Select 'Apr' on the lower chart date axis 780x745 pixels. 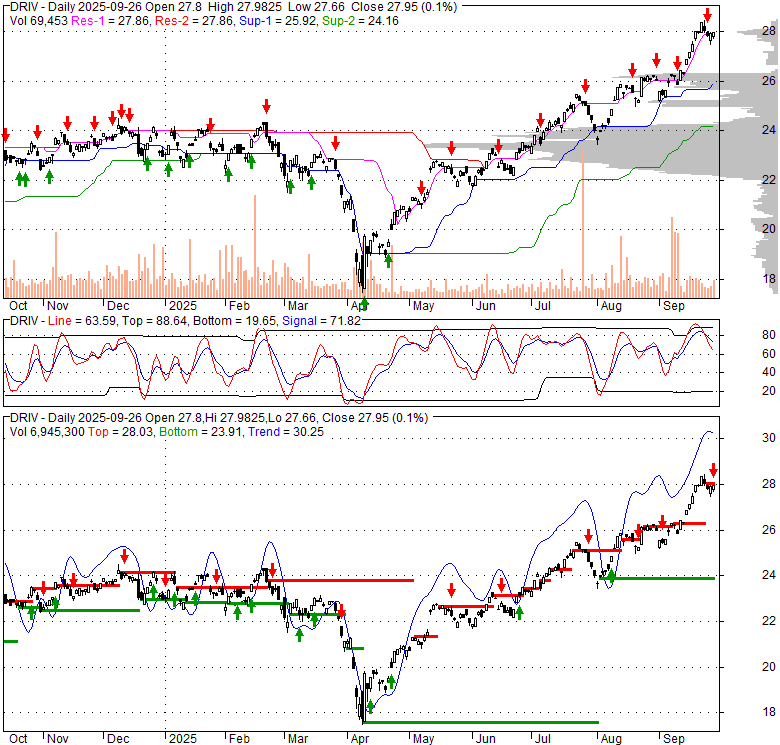(360, 739)
